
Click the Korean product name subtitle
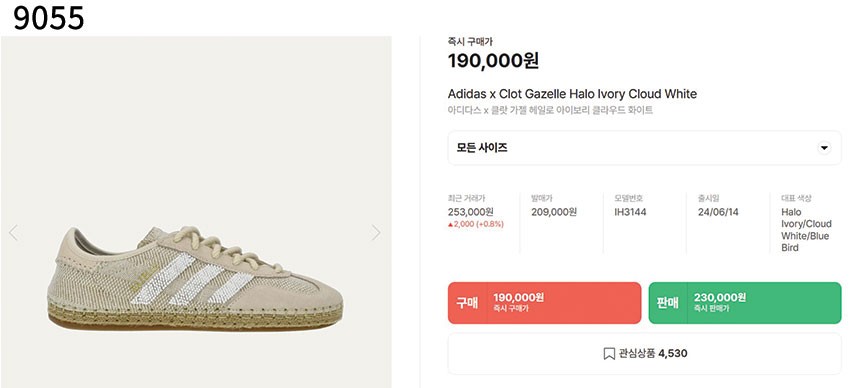click(550, 110)
